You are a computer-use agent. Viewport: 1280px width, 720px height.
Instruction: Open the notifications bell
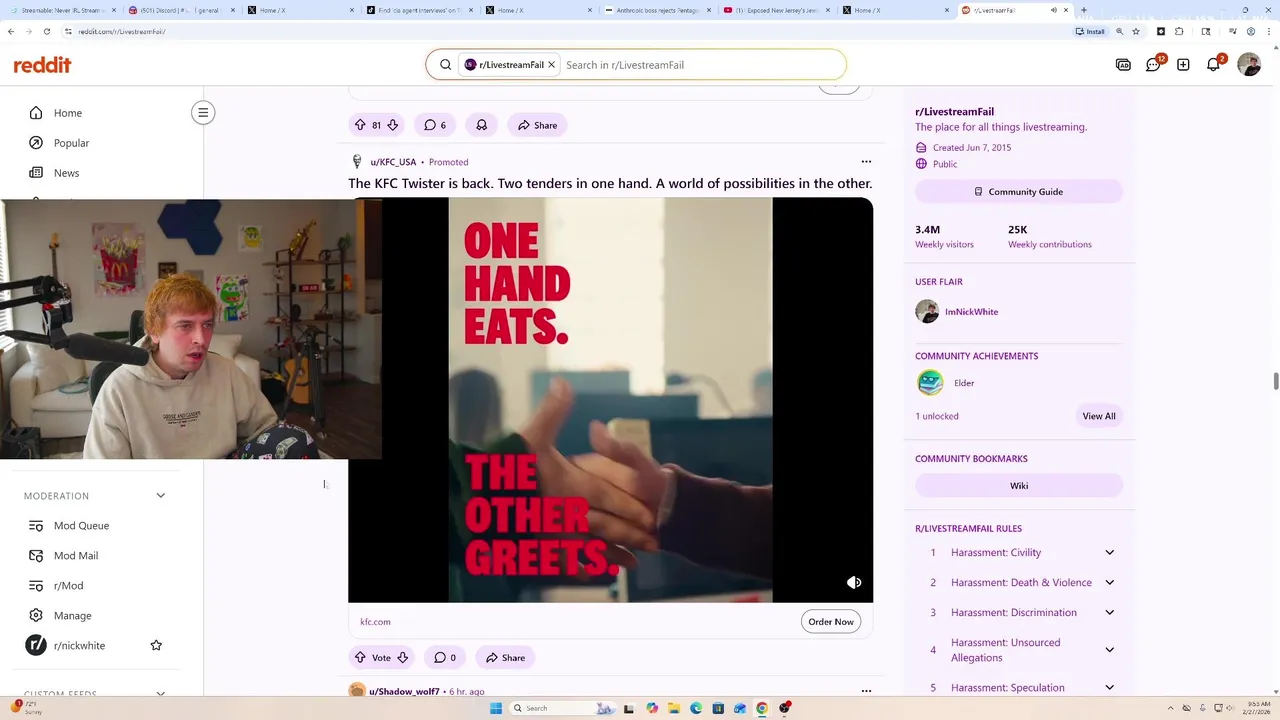pos(1213,65)
